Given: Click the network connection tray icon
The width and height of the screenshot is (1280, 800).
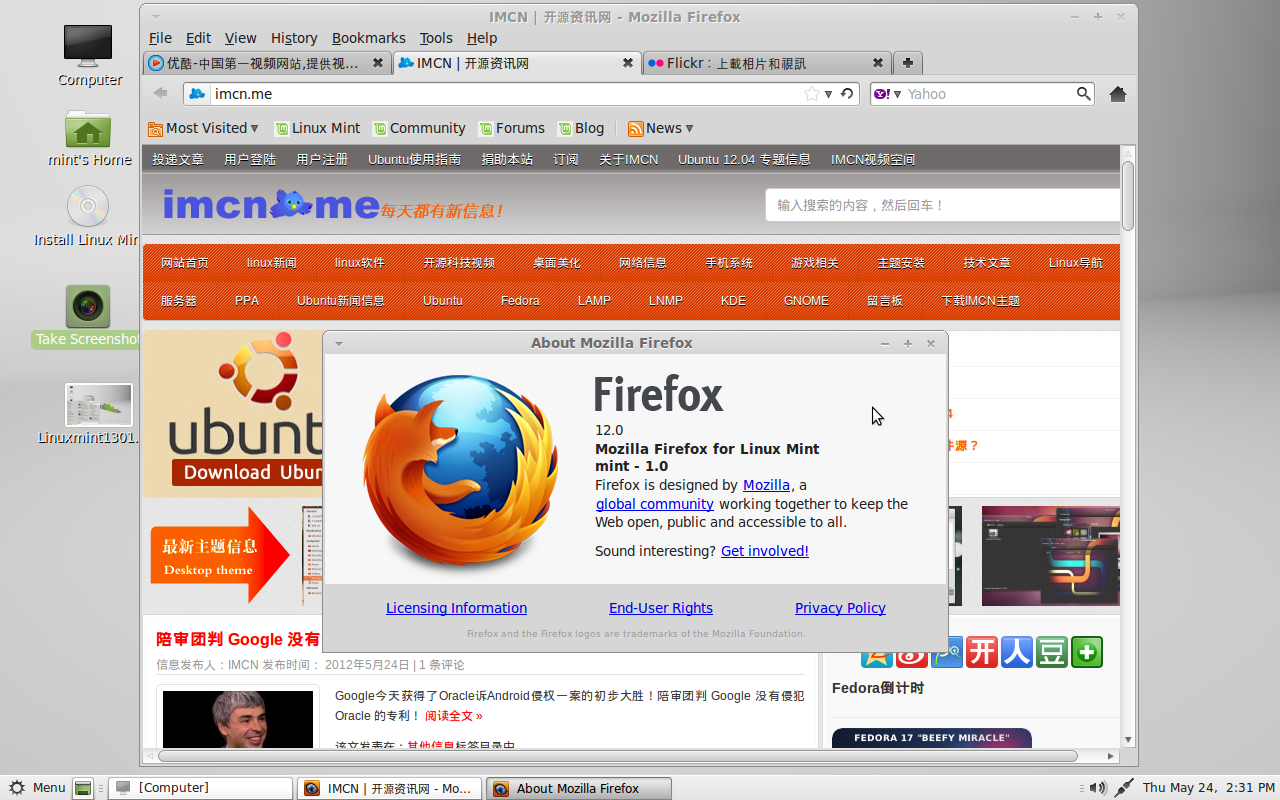Looking at the screenshot, I should point(1124,788).
